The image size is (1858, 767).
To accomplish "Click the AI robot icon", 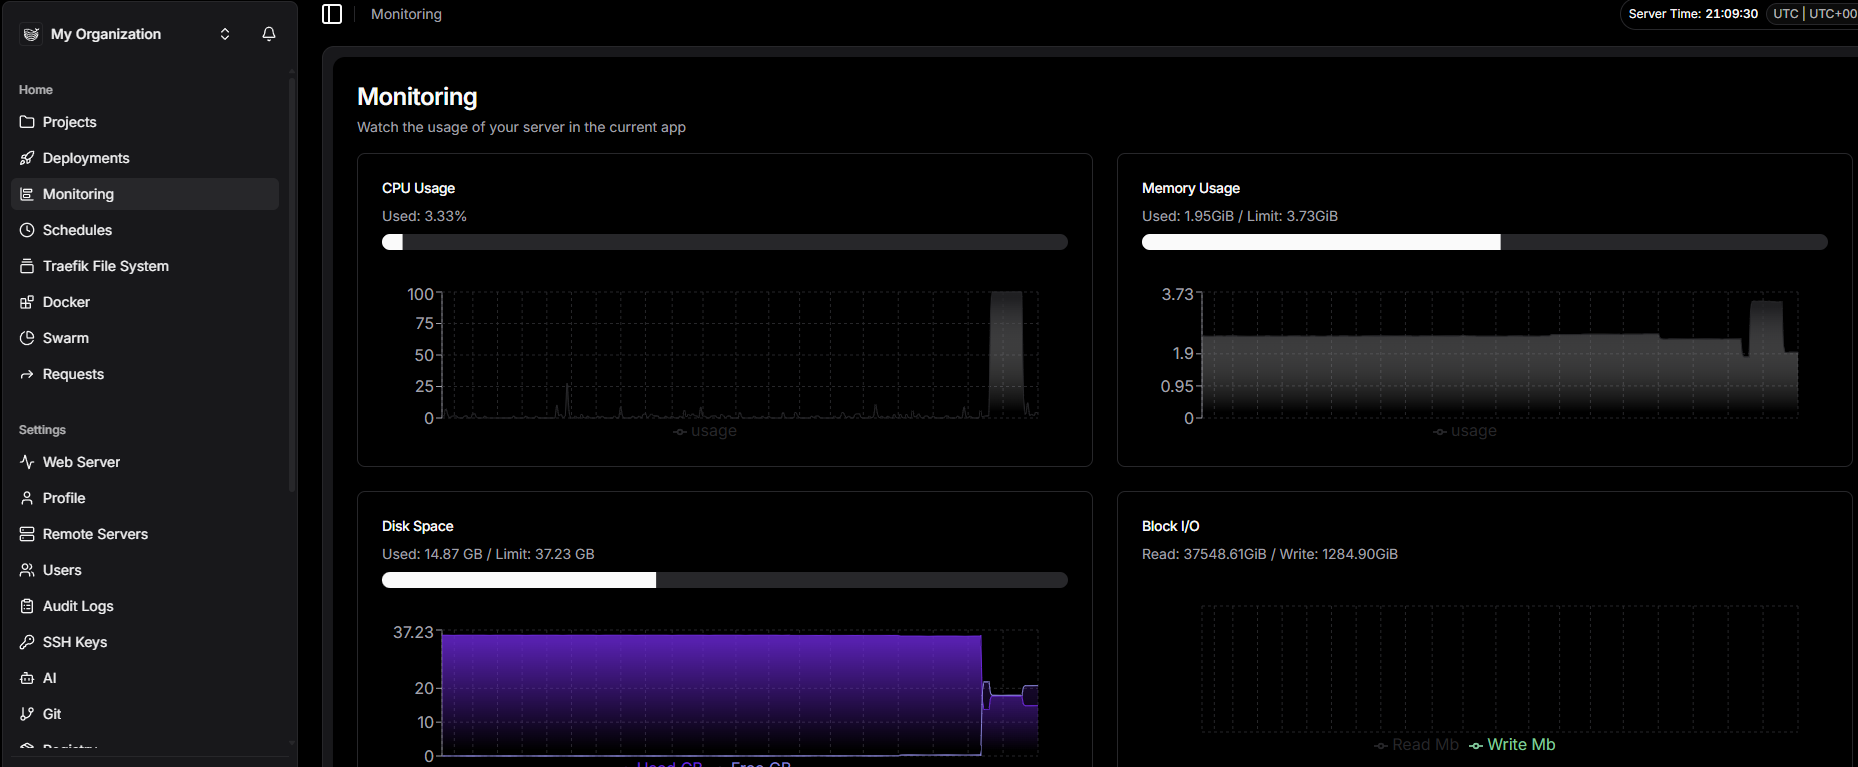I will 27,678.
